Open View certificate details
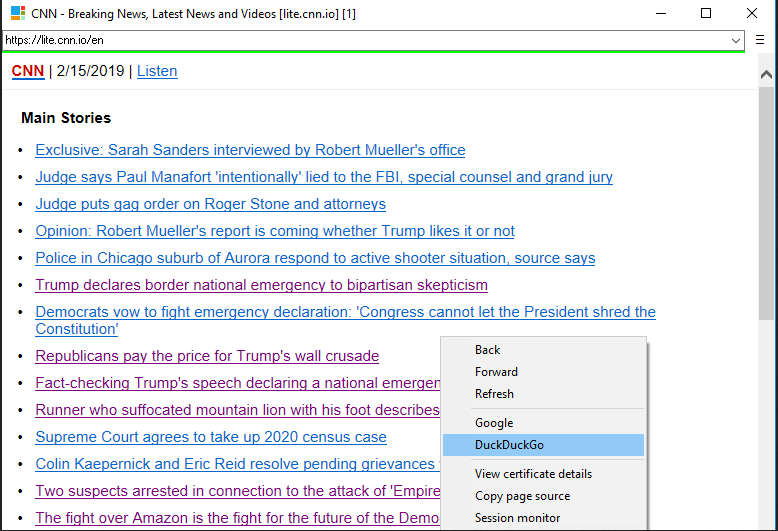Image resolution: width=778 pixels, height=531 pixels. tap(543, 474)
